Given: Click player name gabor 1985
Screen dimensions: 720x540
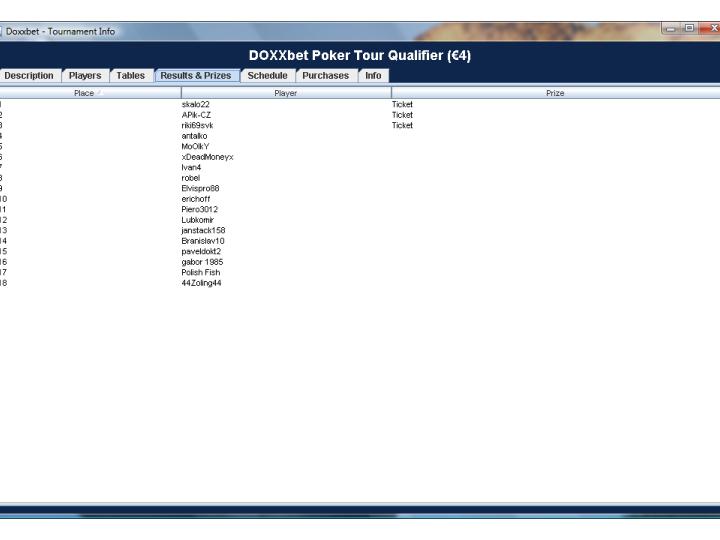Looking at the screenshot, I should coord(202,262).
